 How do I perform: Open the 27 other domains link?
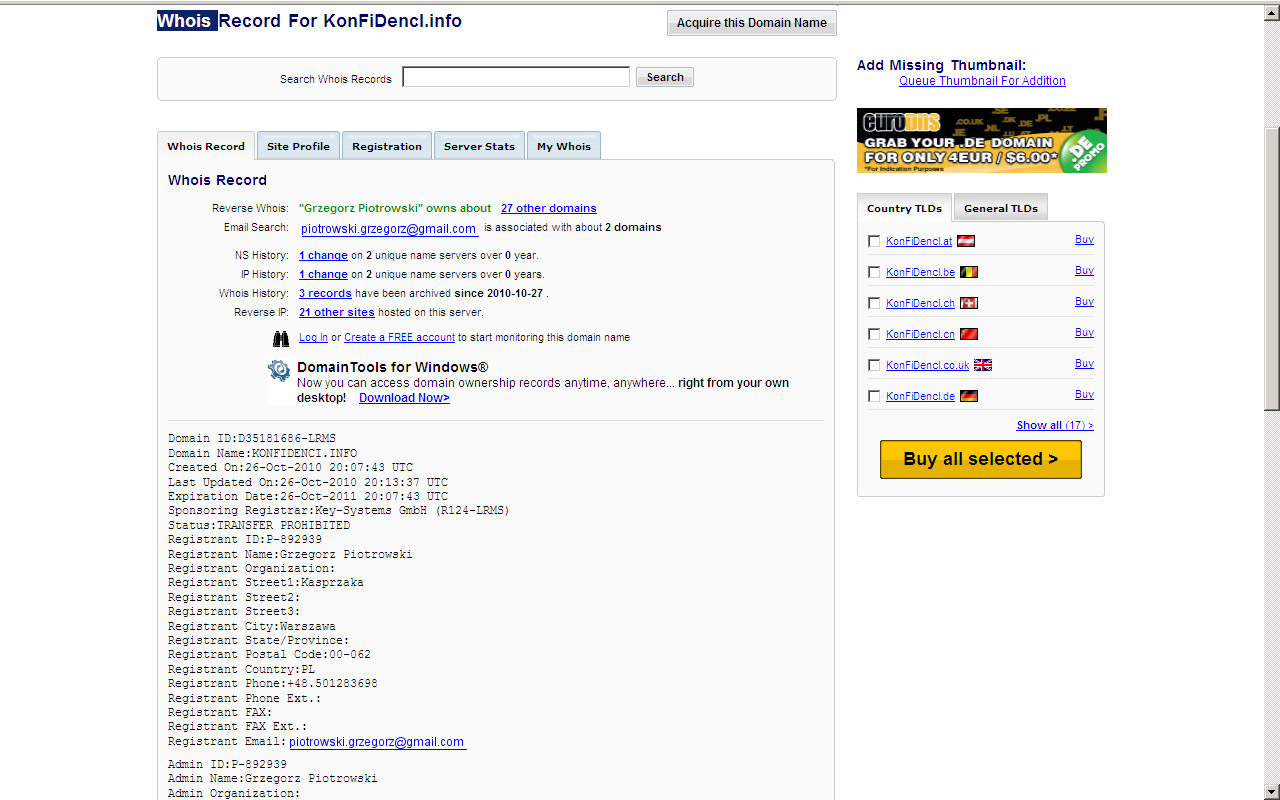(x=548, y=208)
